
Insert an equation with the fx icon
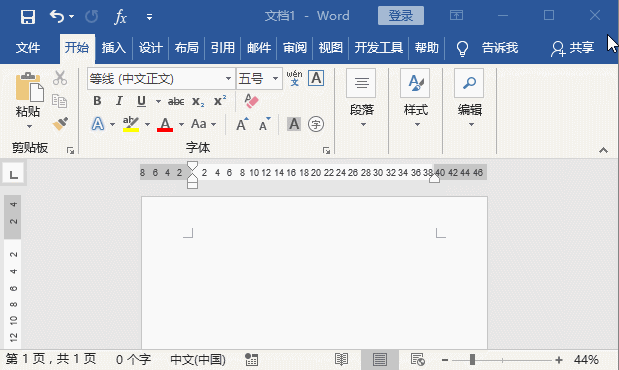point(120,17)
